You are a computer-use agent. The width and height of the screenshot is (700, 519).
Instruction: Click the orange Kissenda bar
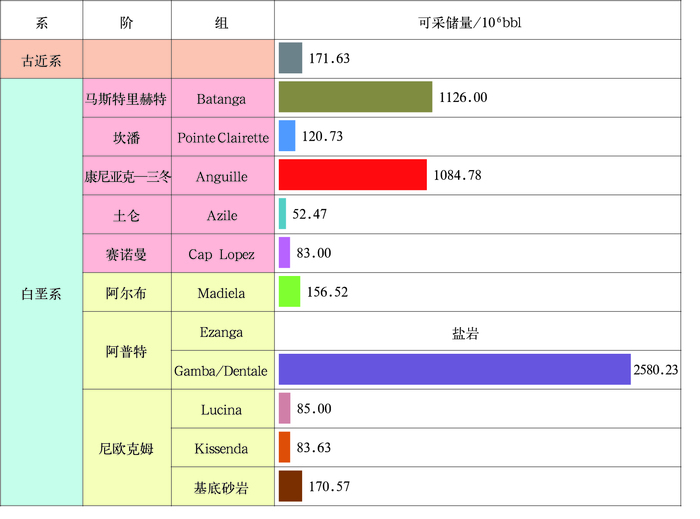(x=284, y=448)
